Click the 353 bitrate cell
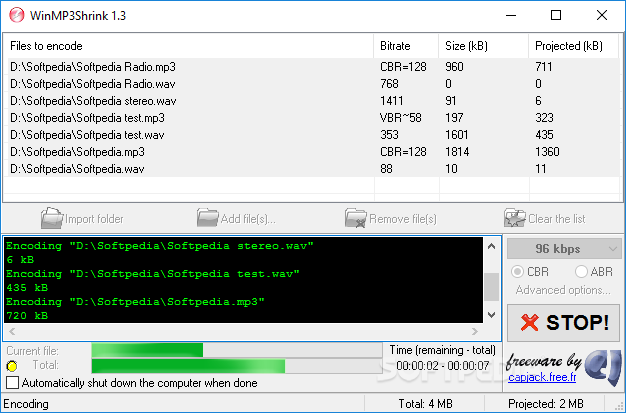Image resolution: width=626 pixels, height=413 pixels. pos(389,135)
